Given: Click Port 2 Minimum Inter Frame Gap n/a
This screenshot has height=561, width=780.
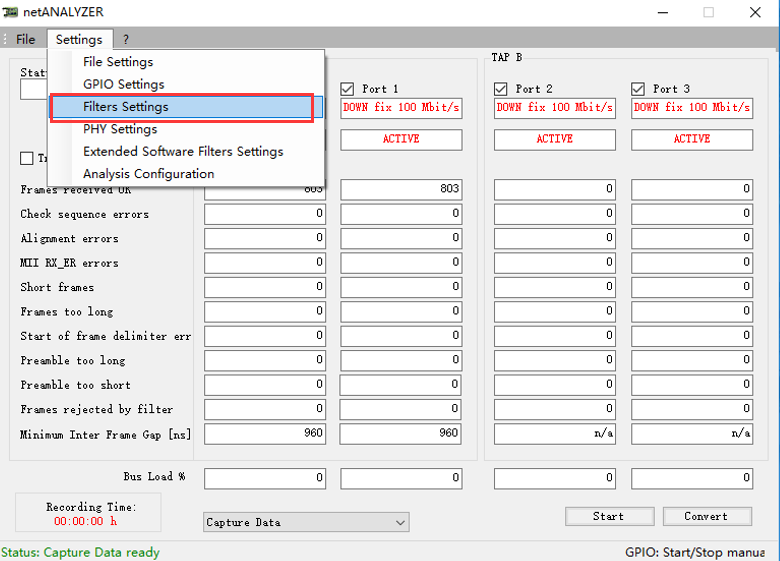Looking at the screenshot, I should pos(555,434).
